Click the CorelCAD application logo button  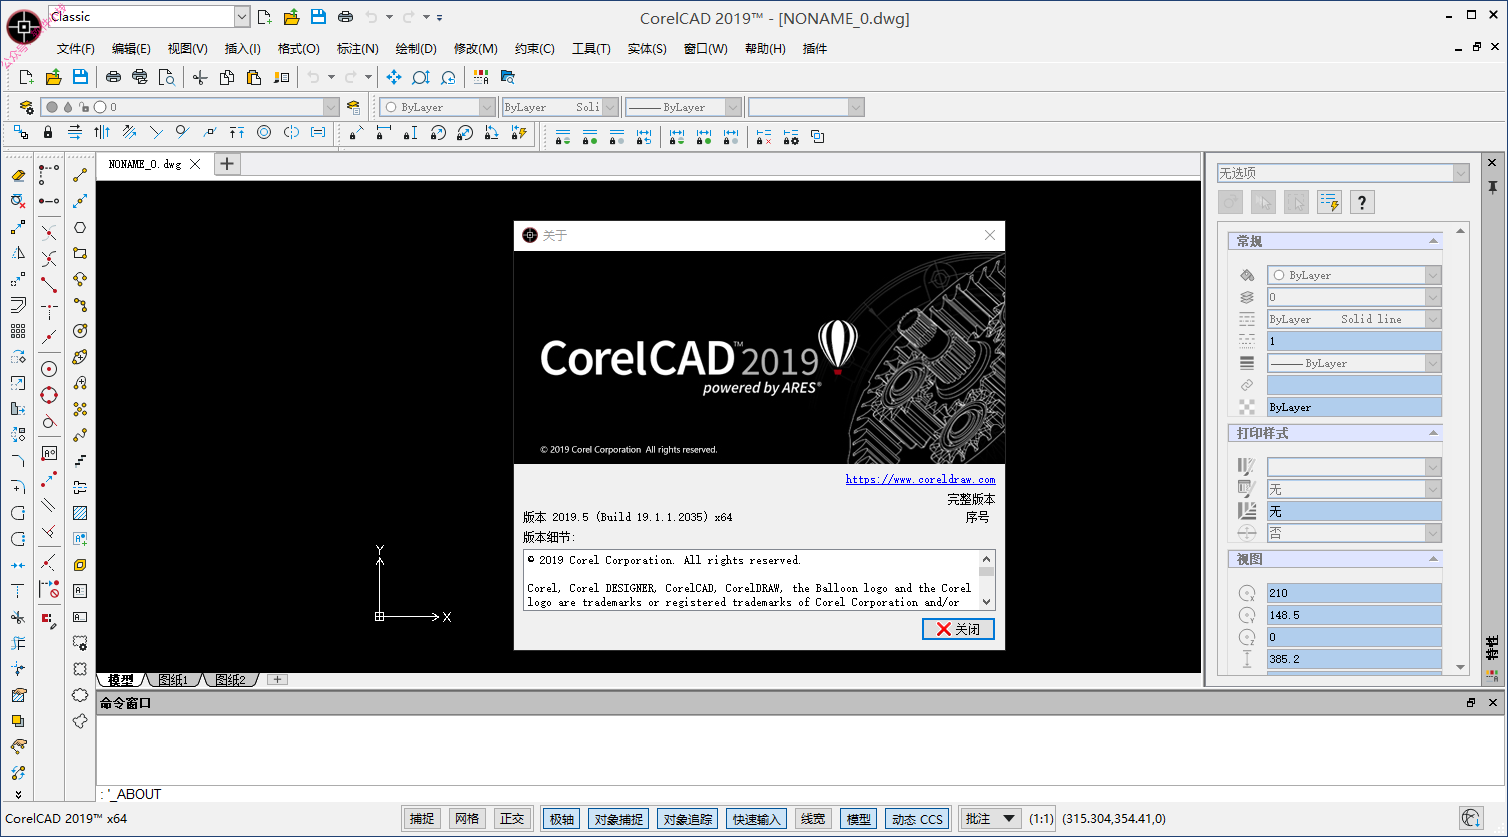24,27
